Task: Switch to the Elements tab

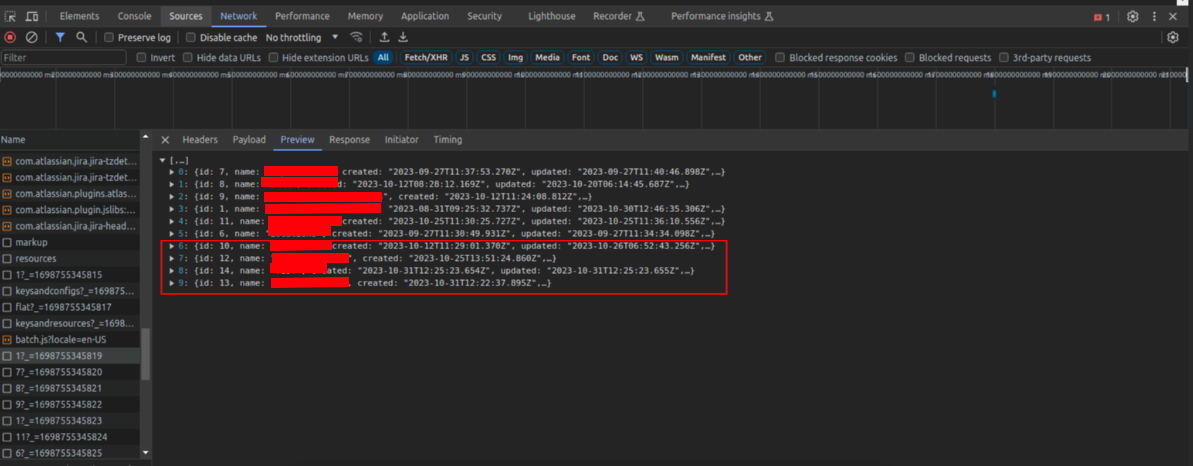Action: click(79, 16)
